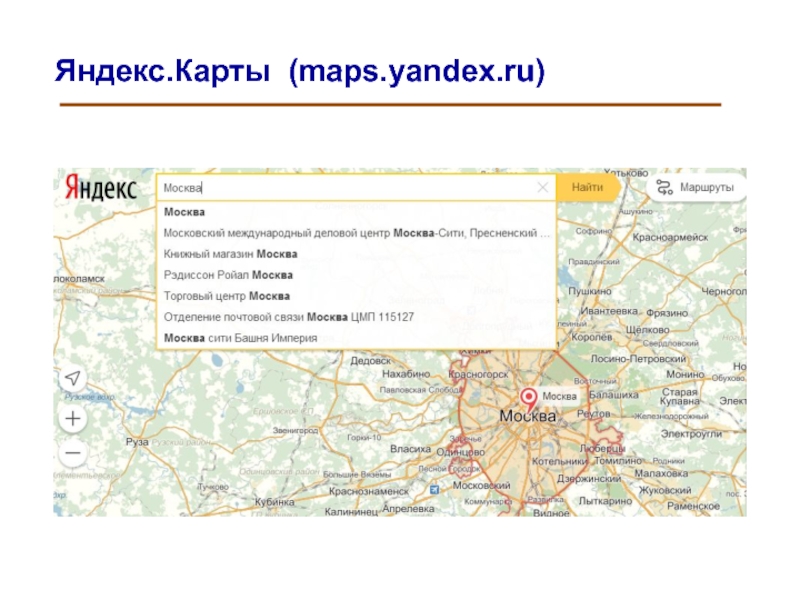Click the Найти search button

[587, 188]
